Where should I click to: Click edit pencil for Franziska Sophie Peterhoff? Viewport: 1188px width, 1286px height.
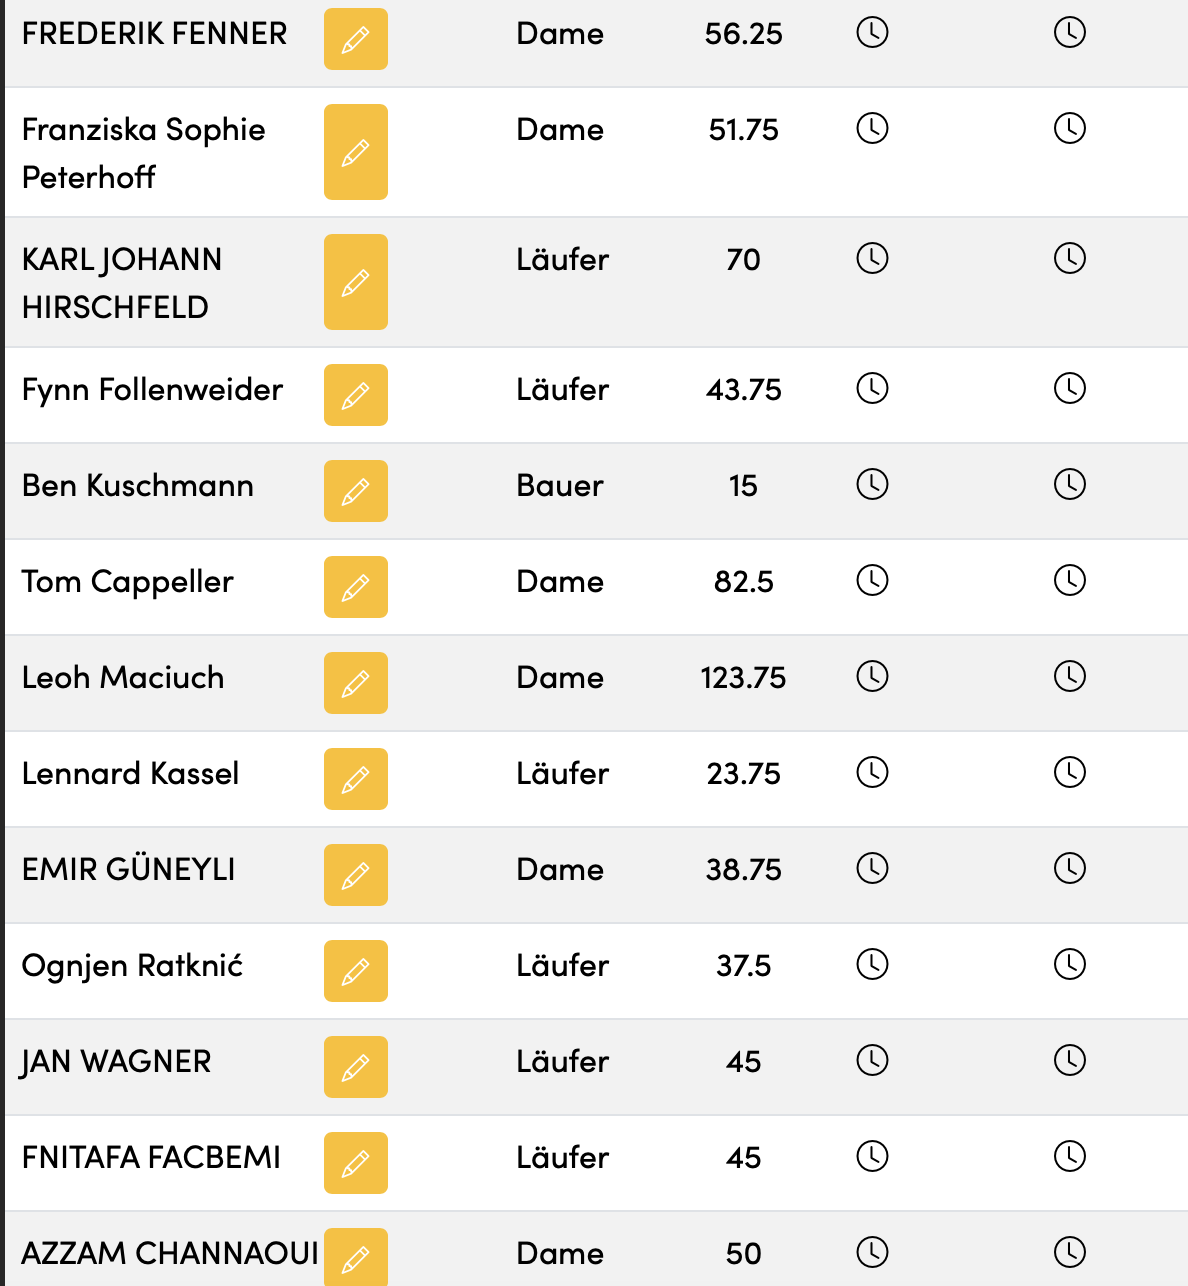[x=355, y=152]
